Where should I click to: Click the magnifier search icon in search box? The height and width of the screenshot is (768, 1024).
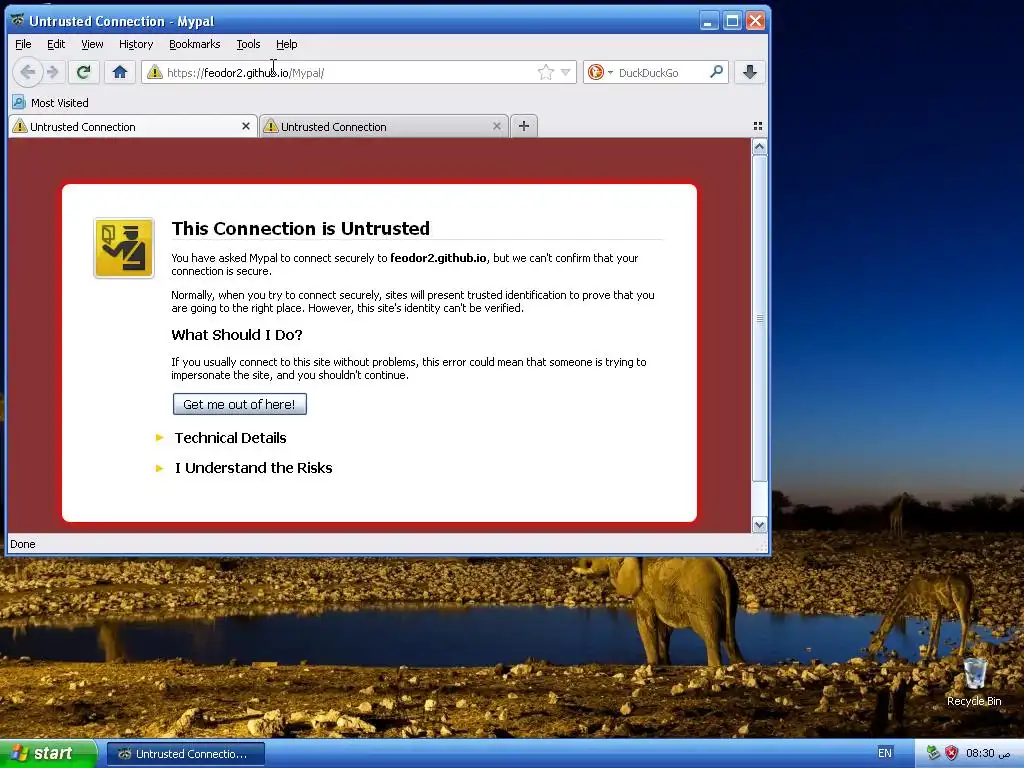[716, 72]
